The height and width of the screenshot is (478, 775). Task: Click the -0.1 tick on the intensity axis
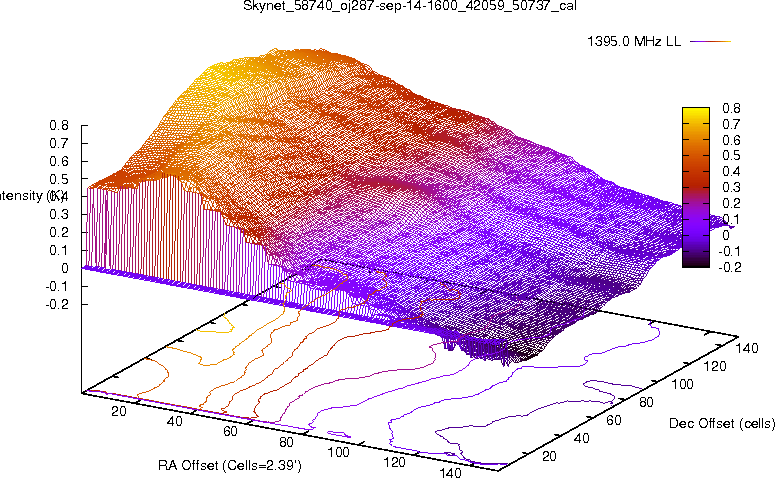click(x=57, y=286)
